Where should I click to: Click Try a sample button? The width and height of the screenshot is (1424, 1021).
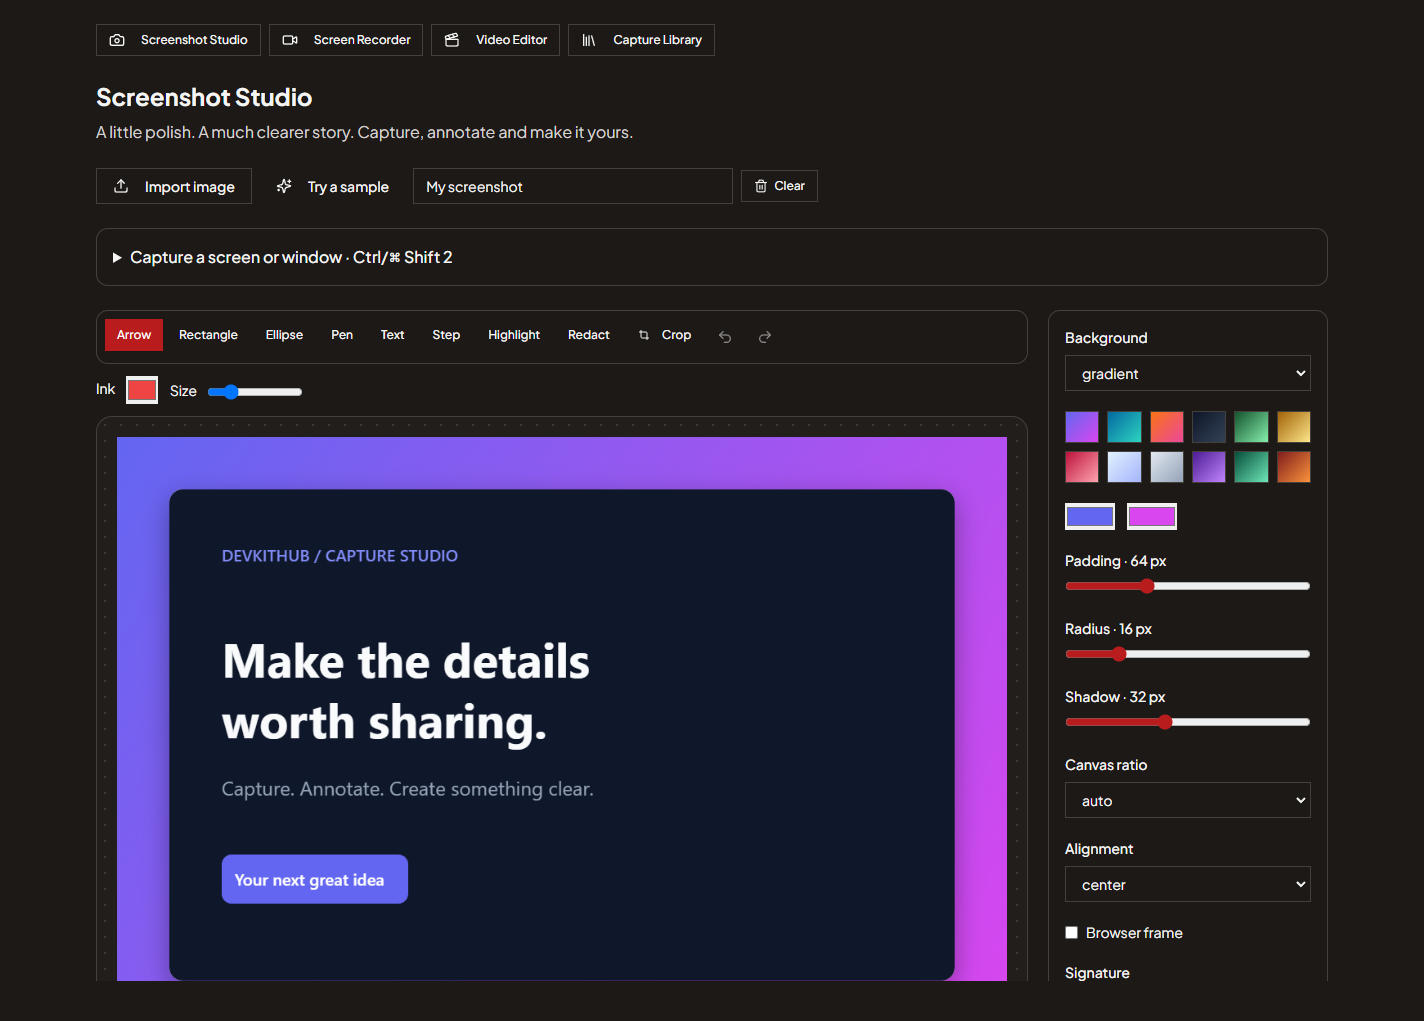point(333,186)
